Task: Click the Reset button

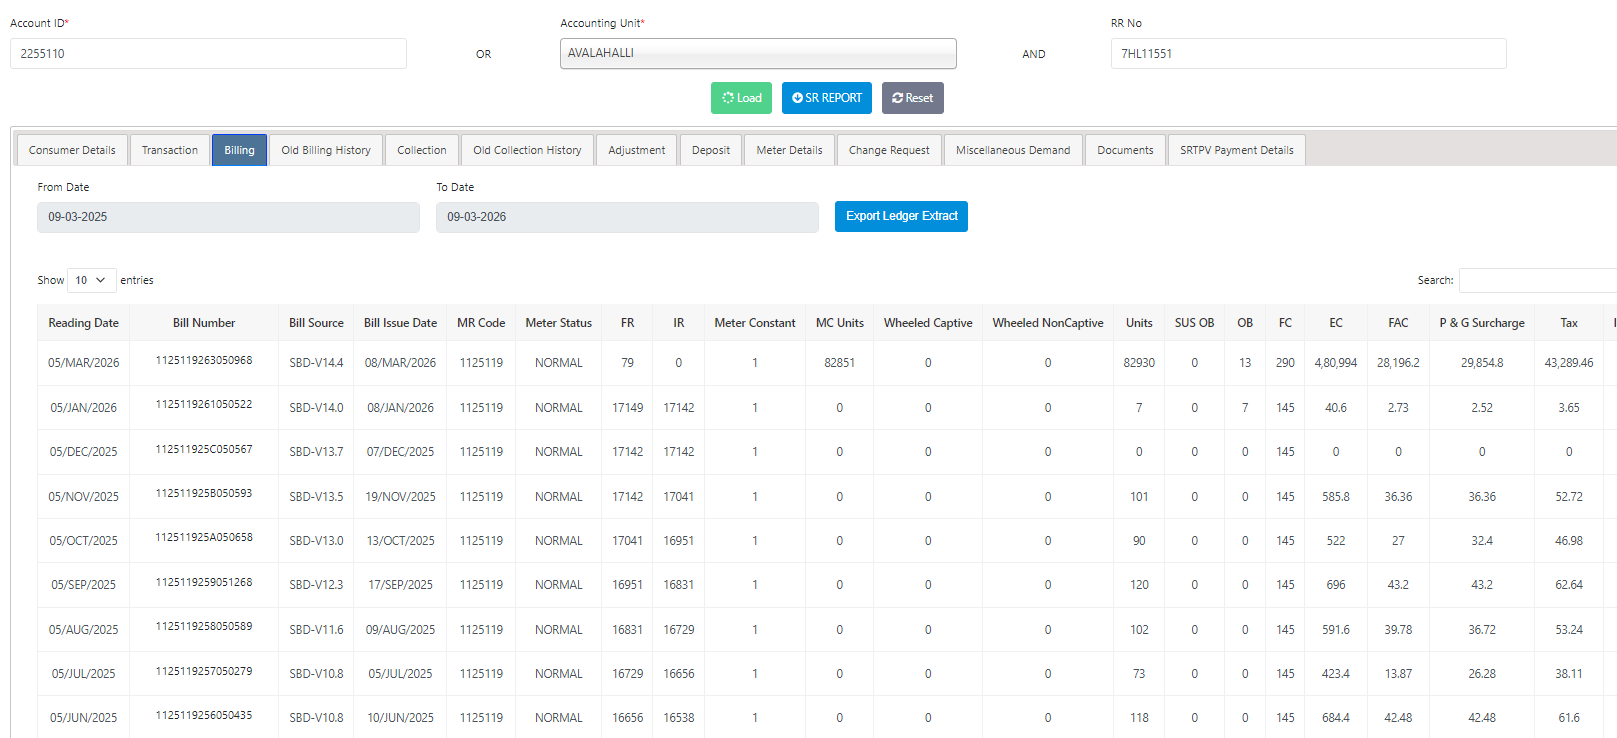Action: coord(912,98)
